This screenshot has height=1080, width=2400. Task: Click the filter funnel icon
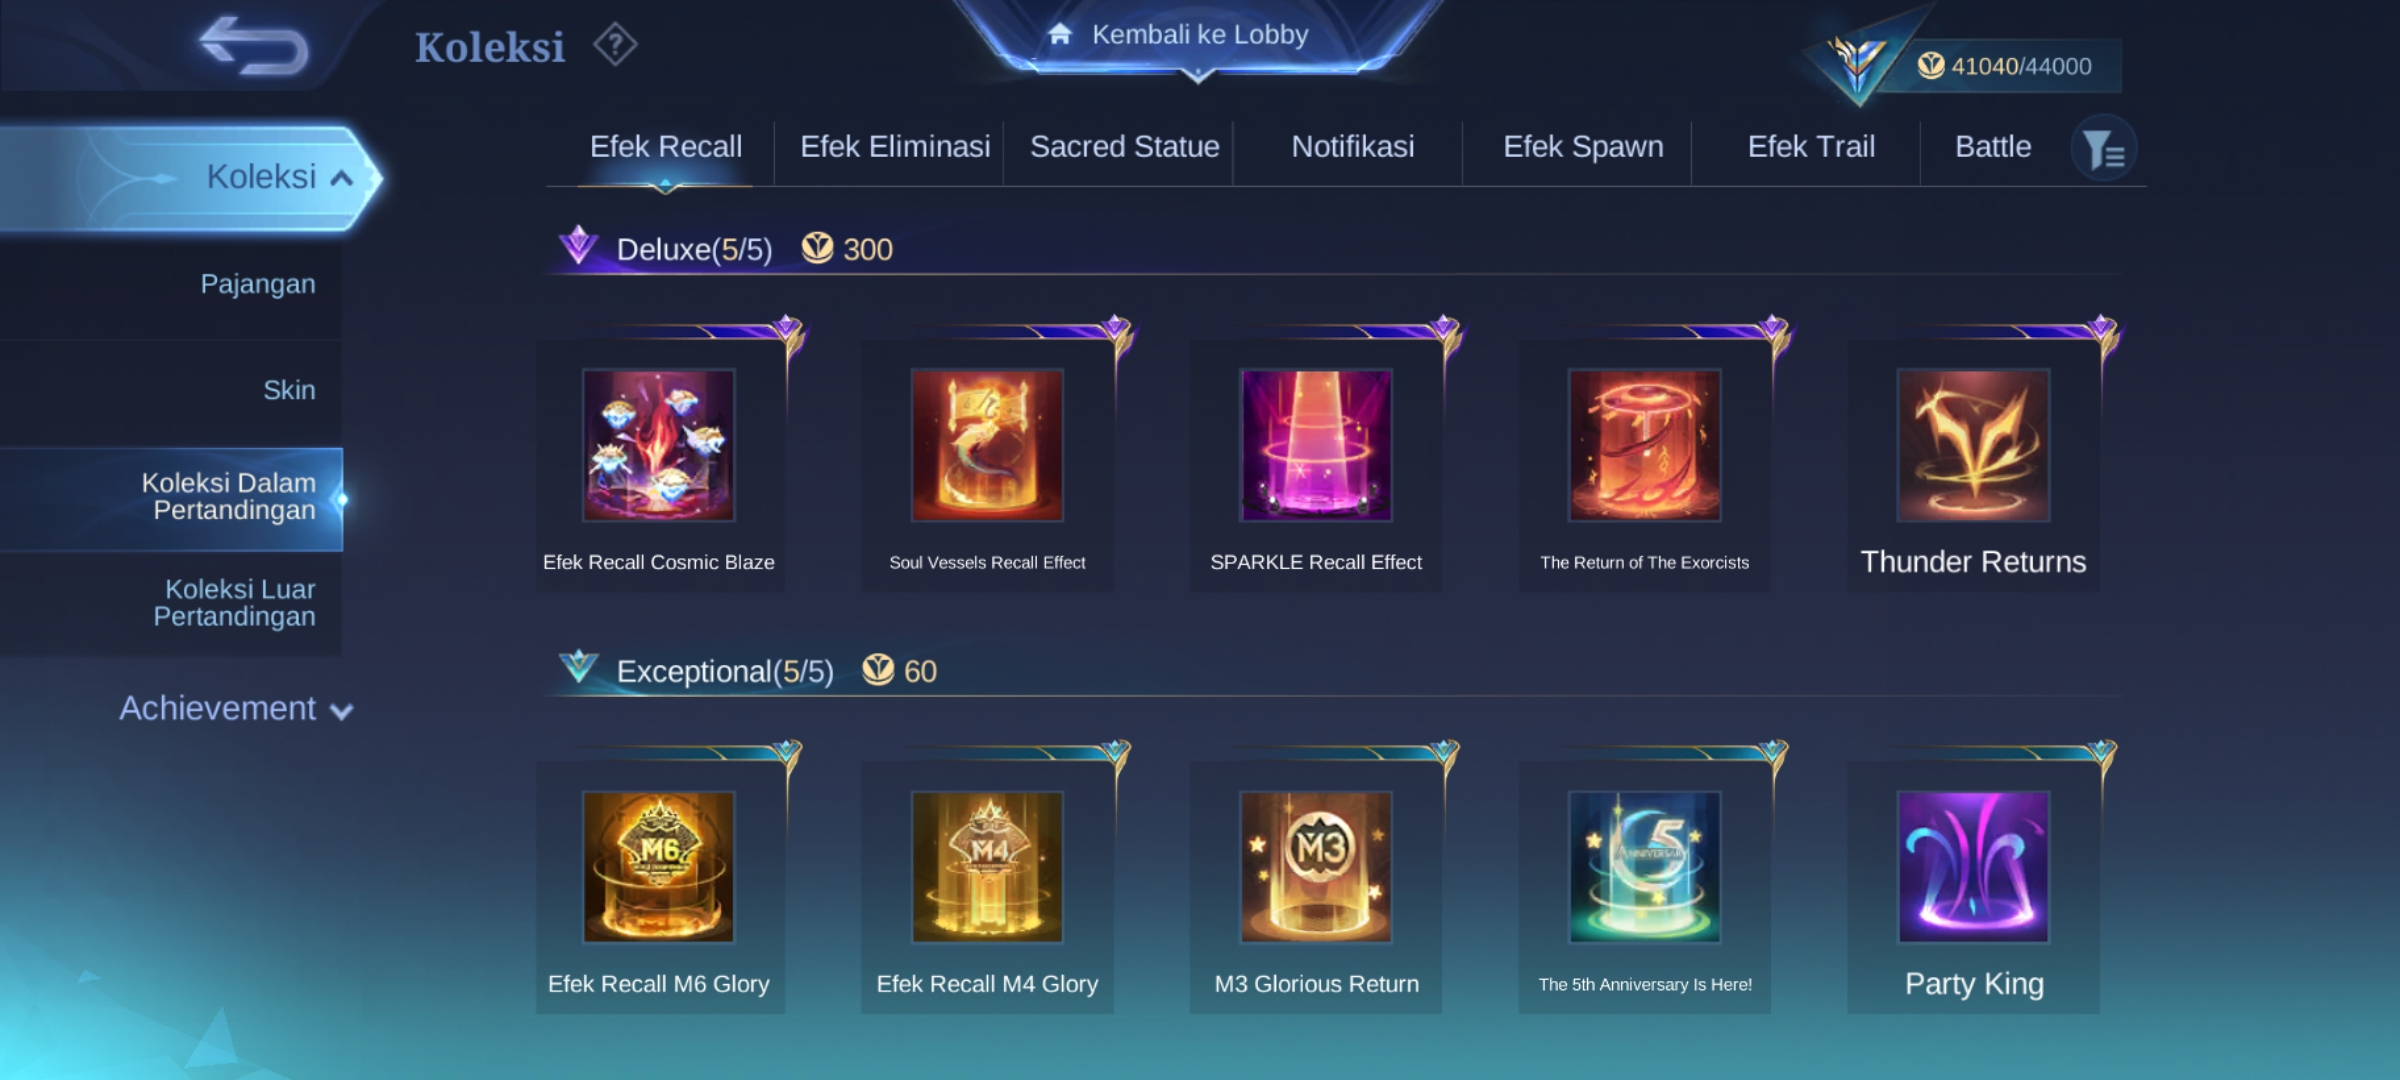(2104, 150)
